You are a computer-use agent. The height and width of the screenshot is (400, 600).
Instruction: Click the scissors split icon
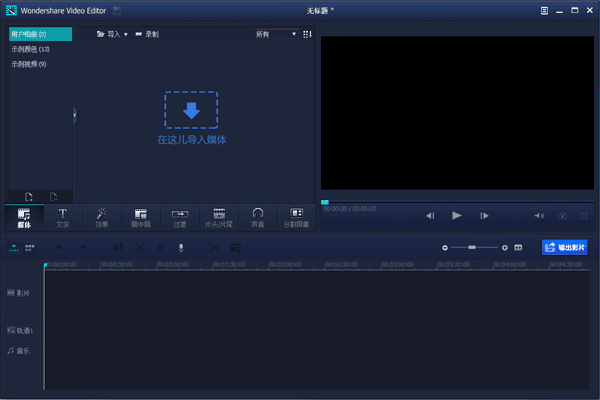coord(140,248)
